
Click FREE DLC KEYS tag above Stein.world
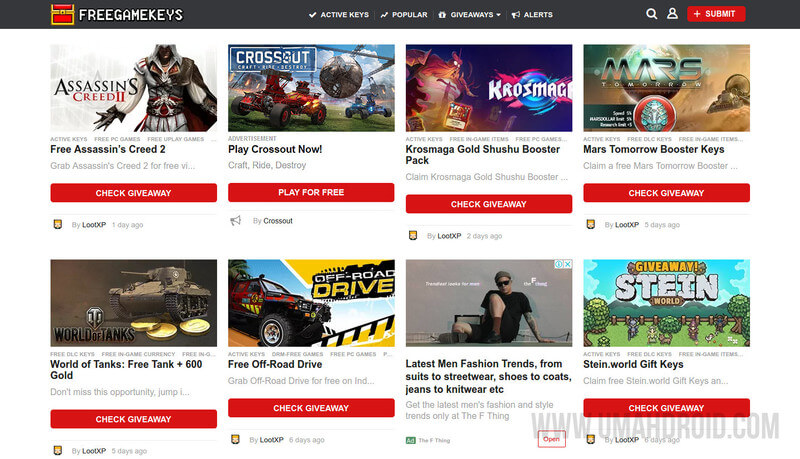point(649,354)
